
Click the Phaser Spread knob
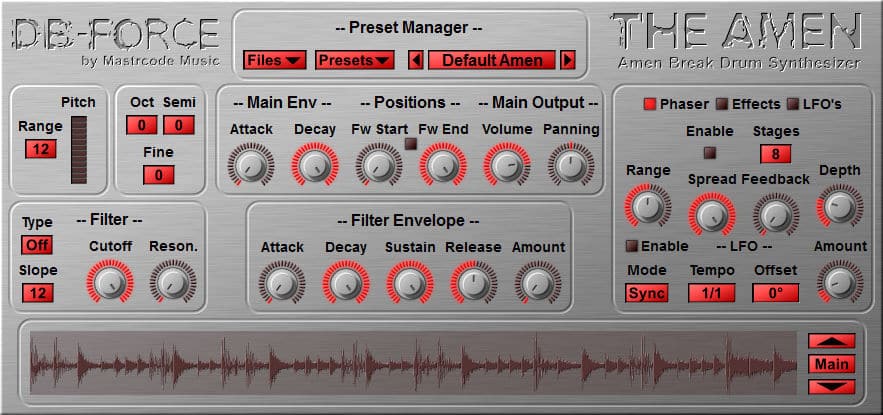coord(712,214)
